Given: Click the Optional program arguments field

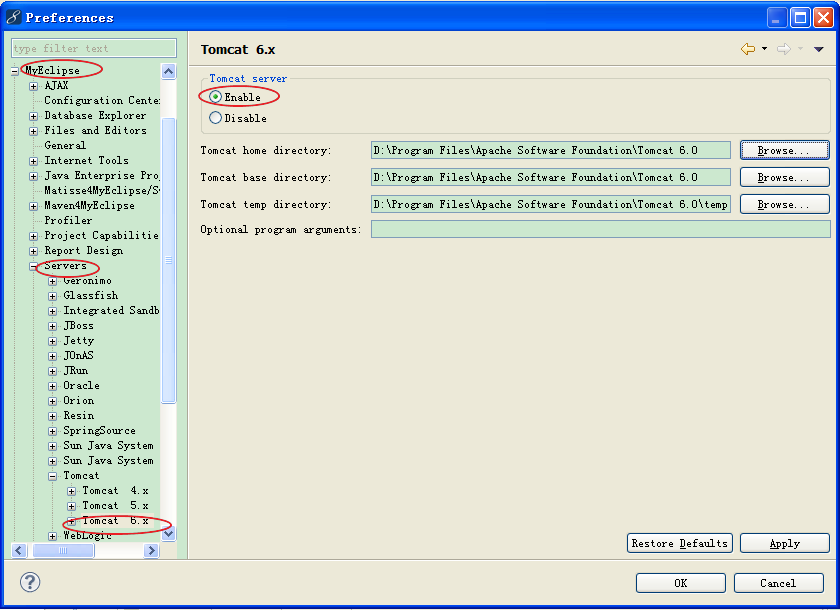Looking at the screenshot, I should coord(601,229).
